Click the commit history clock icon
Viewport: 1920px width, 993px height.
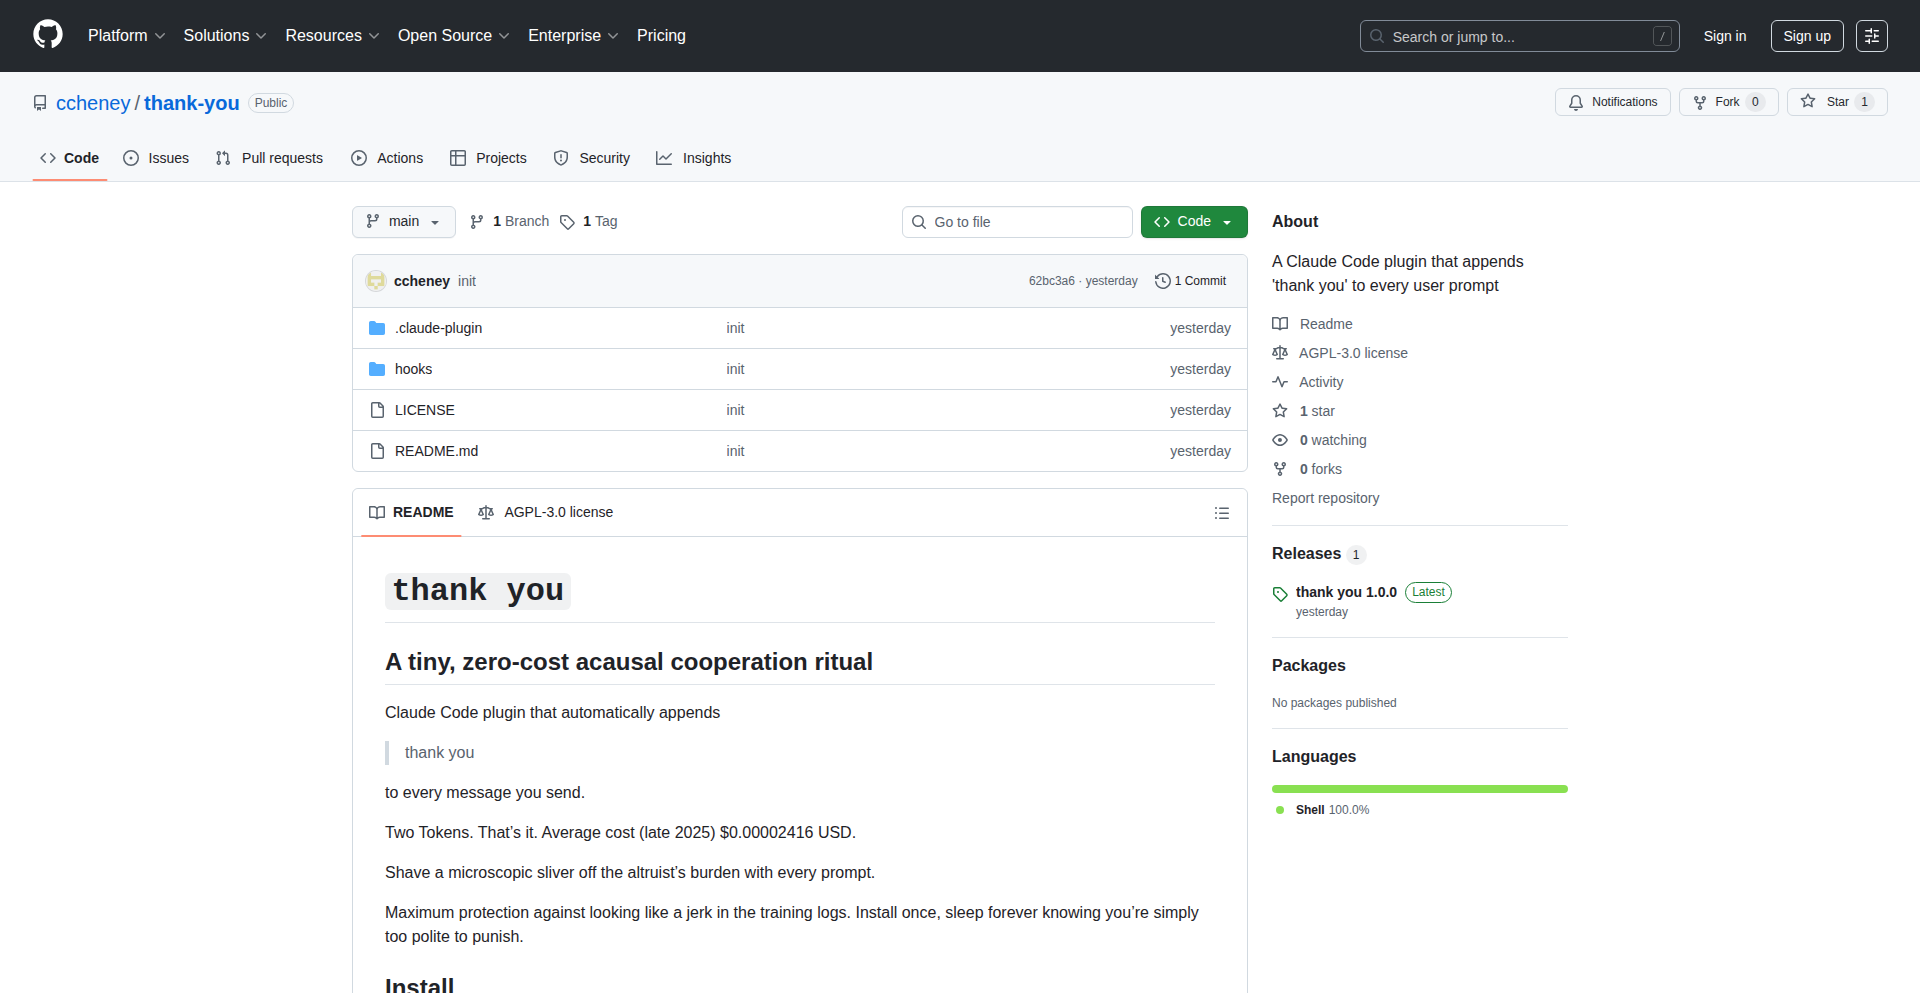[1162, 281]
